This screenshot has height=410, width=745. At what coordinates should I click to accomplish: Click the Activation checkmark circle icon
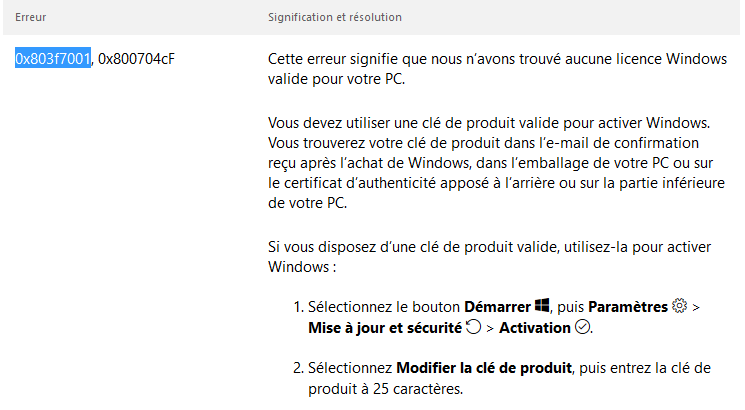click(x=583, y=327)
